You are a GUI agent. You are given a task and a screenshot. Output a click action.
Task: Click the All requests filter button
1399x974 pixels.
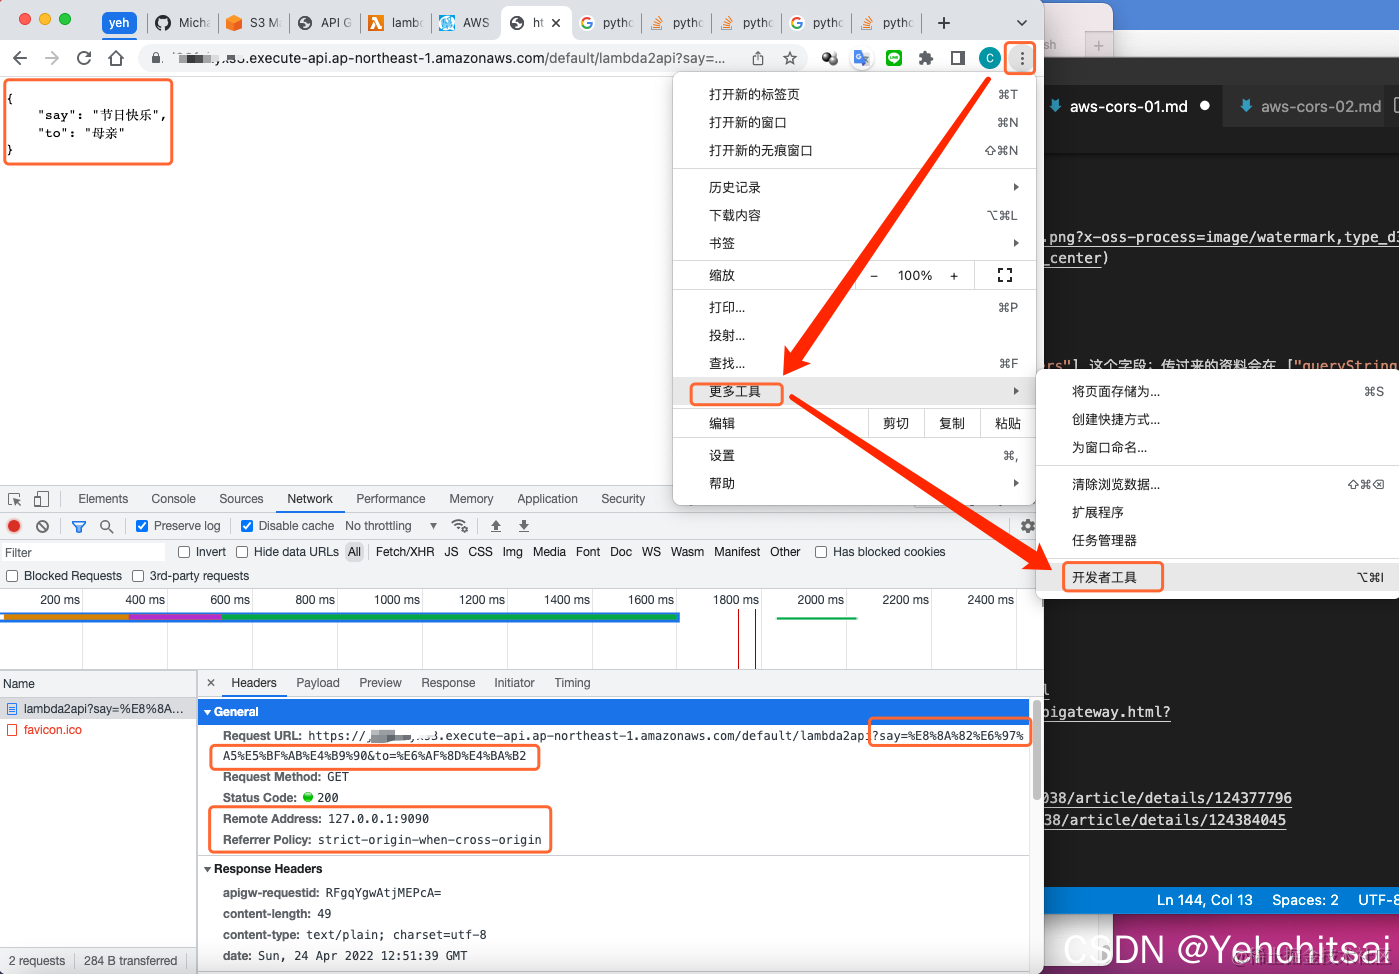pos(354,551)
